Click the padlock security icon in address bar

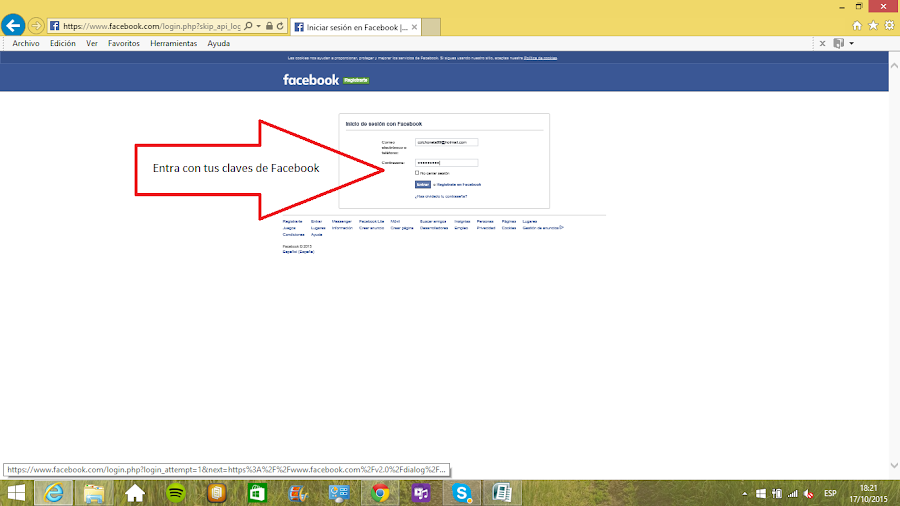point(269,26)
